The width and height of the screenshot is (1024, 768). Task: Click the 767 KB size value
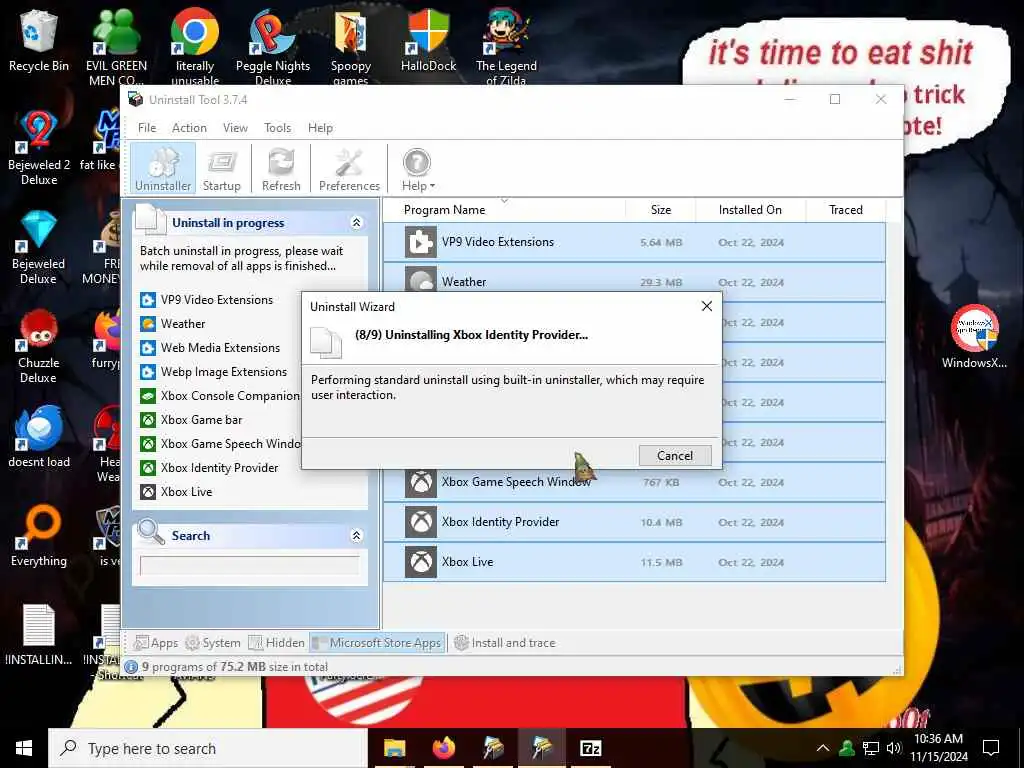point(661,483)
